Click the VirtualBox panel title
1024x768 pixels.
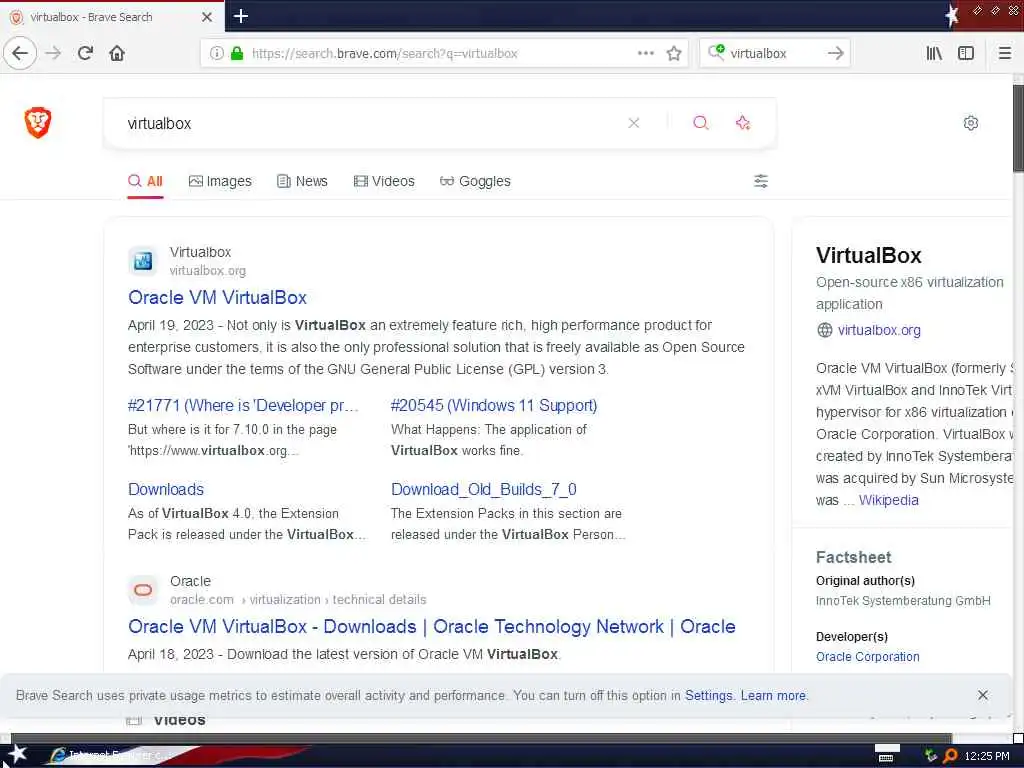(869, 255)
